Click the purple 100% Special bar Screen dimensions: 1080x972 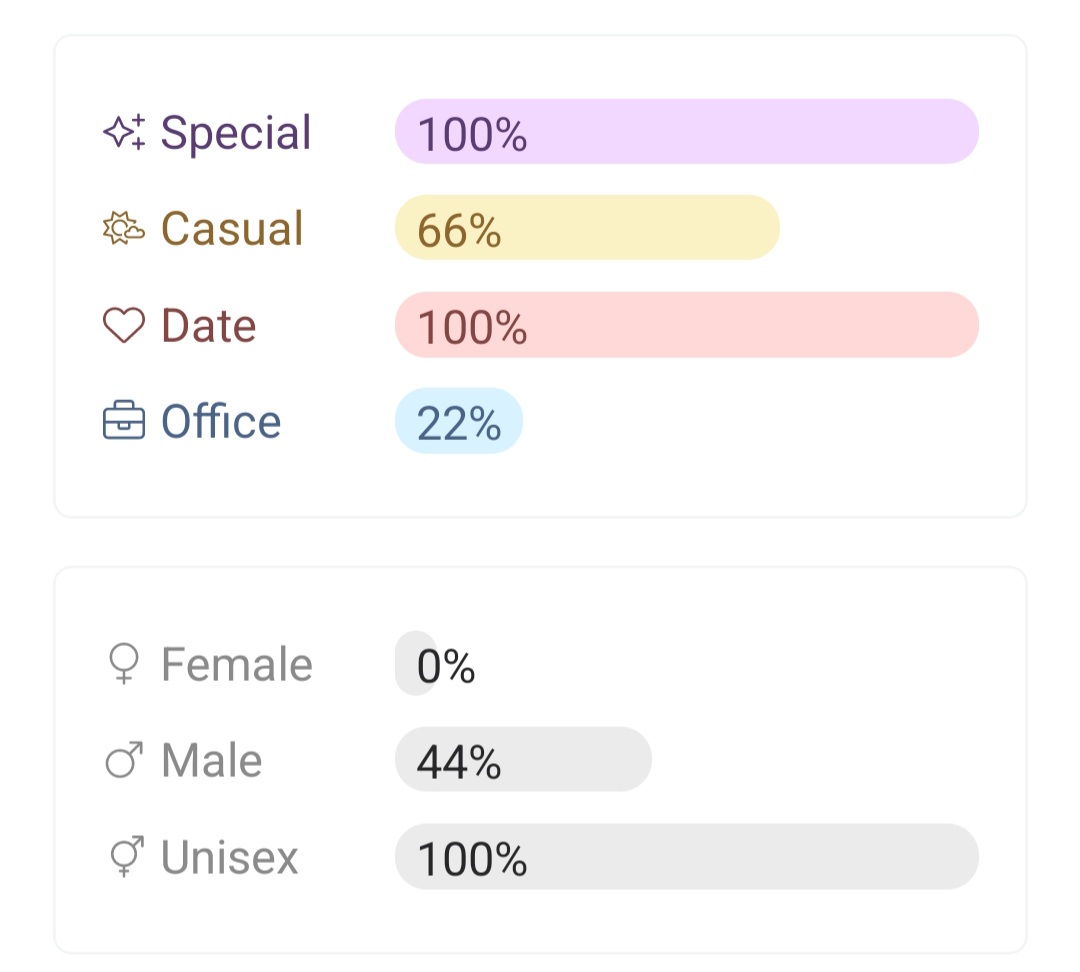pyautogui.click(x=686, y=132)
